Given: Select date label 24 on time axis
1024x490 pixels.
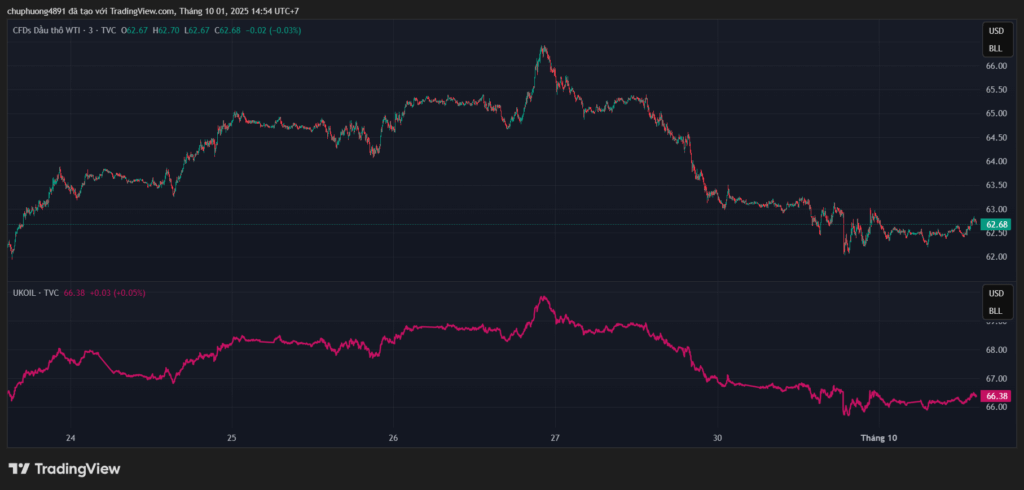Looking at the screenshot, I should 70,438.
